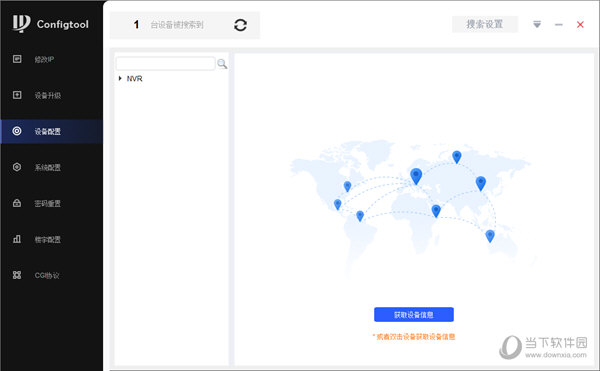This screenshot has height=371, width=600.
Task: Click the blue 获取设备信息 button
Action: click(414, 315)
